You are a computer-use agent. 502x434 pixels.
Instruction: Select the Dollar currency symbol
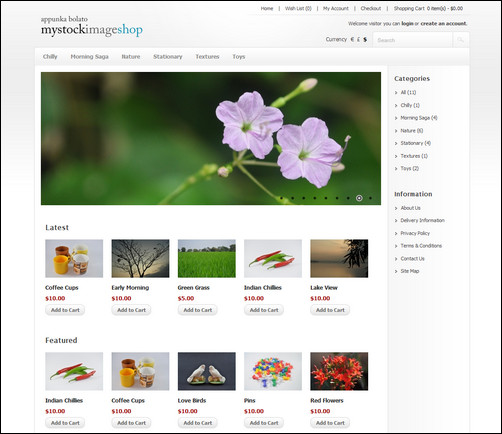(365, 39)
